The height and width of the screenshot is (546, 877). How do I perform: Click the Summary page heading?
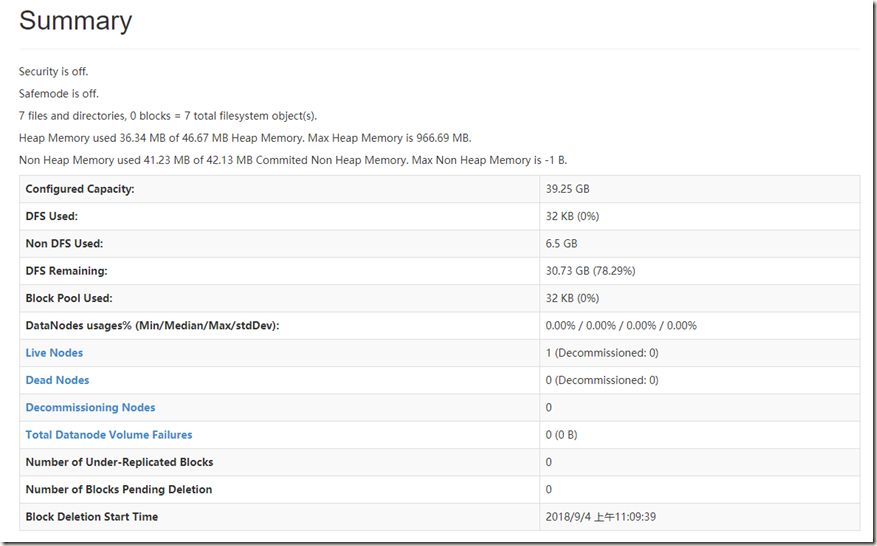[75, 21]
